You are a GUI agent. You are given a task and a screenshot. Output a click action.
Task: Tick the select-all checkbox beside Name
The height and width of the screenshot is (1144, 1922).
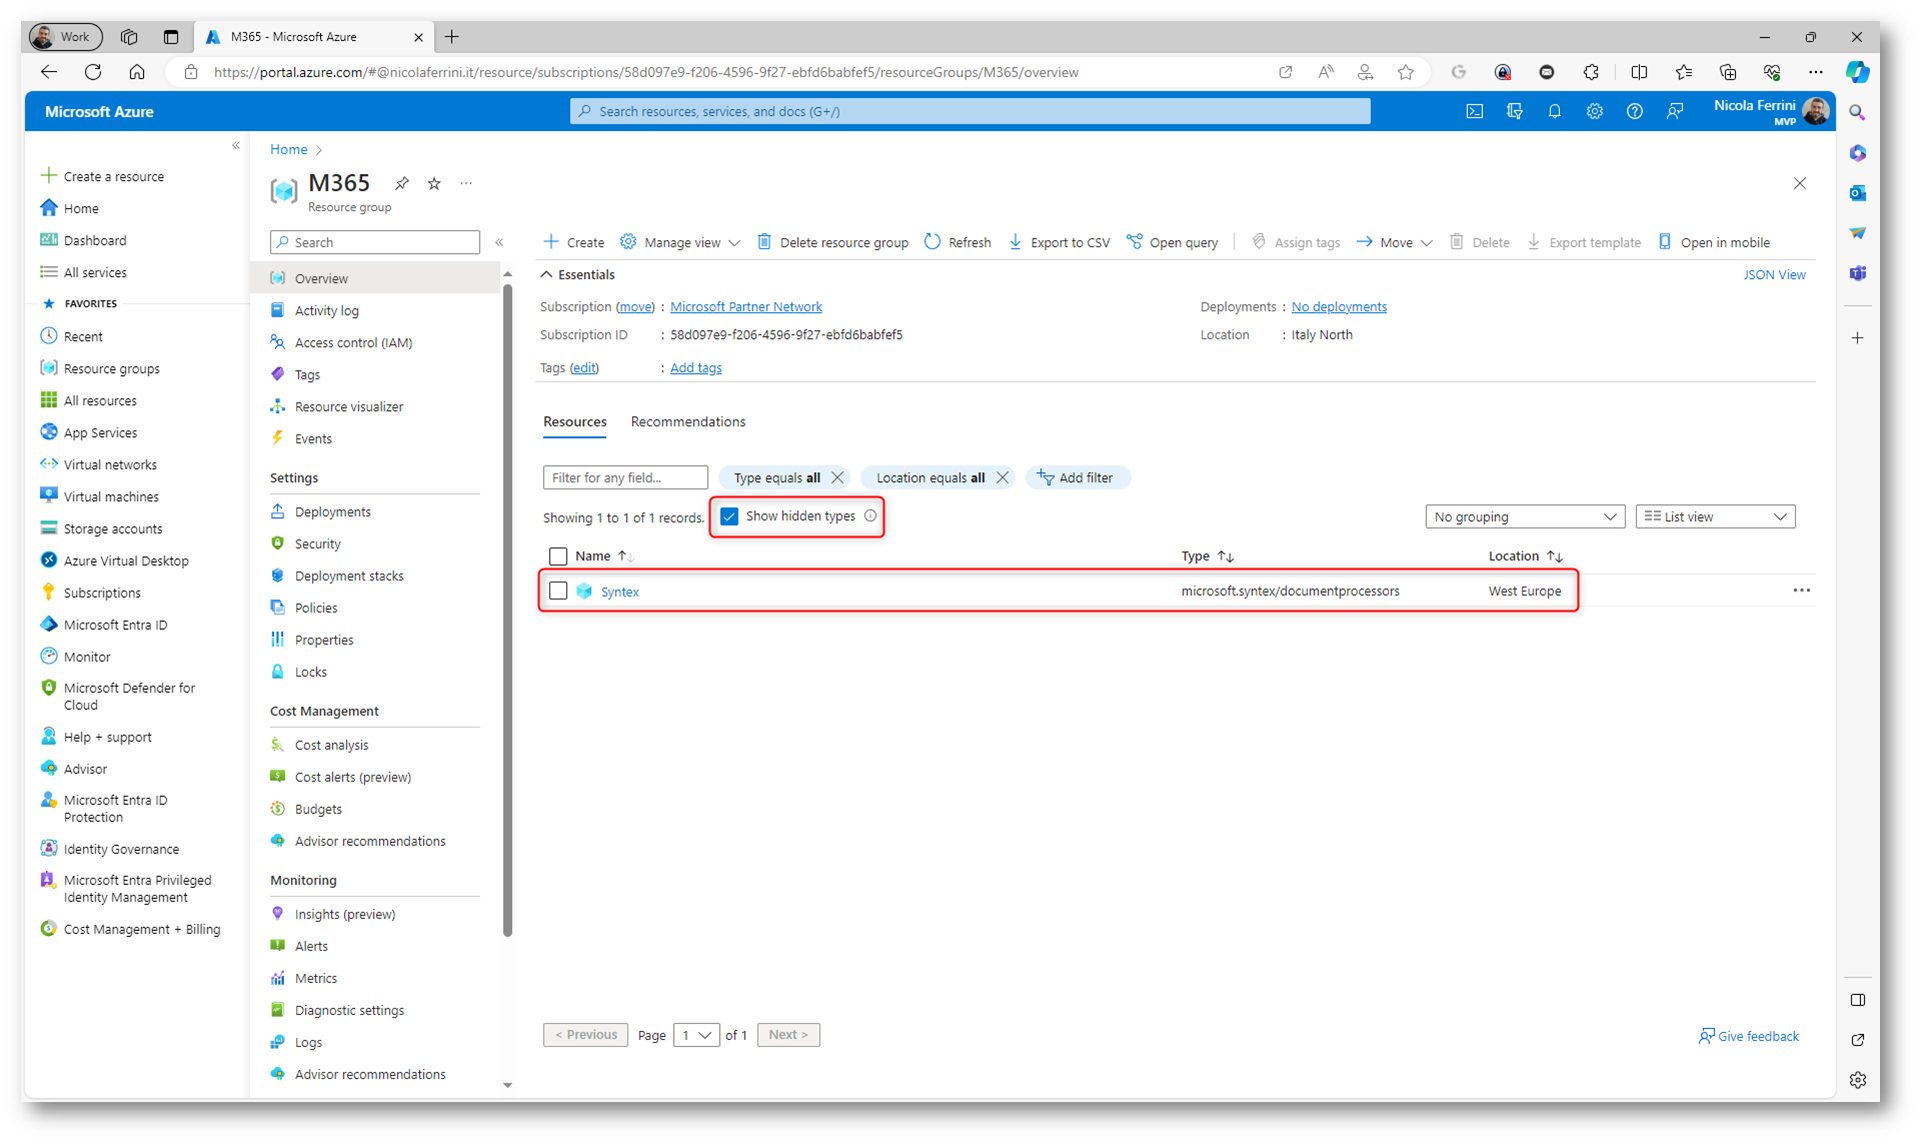pos(558,556)
